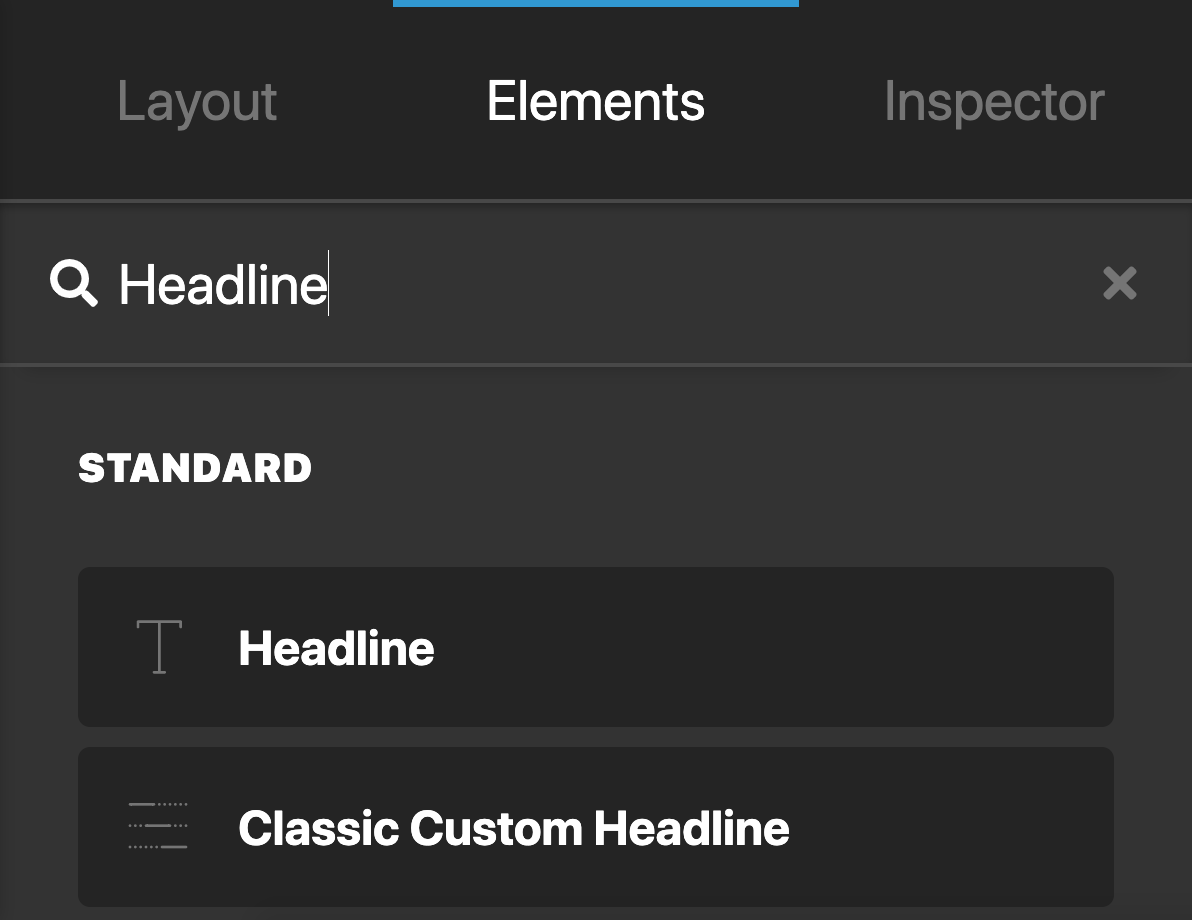The image size is (1192, 920).
Task: Click the search icon inside the search bar
Action: point(71,284)
